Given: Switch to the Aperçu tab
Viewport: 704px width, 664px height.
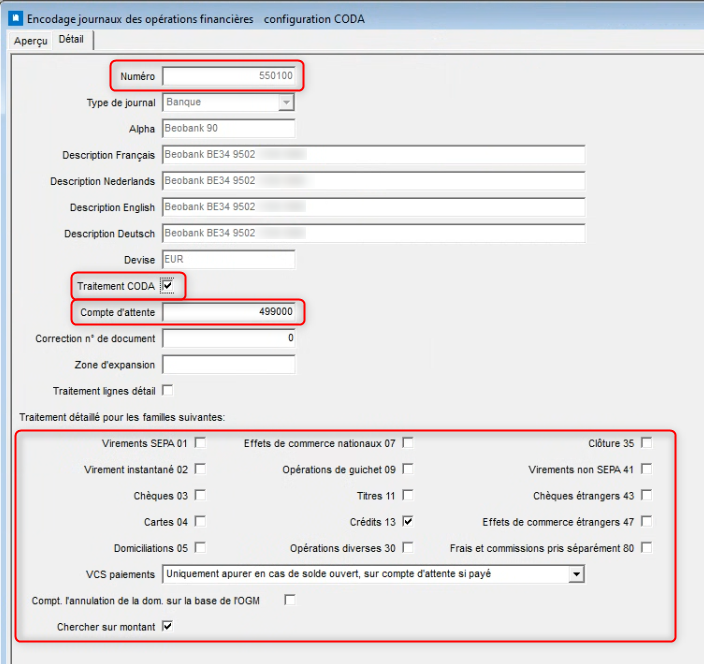Looking at the screenshot, I should tap(30, 40).
